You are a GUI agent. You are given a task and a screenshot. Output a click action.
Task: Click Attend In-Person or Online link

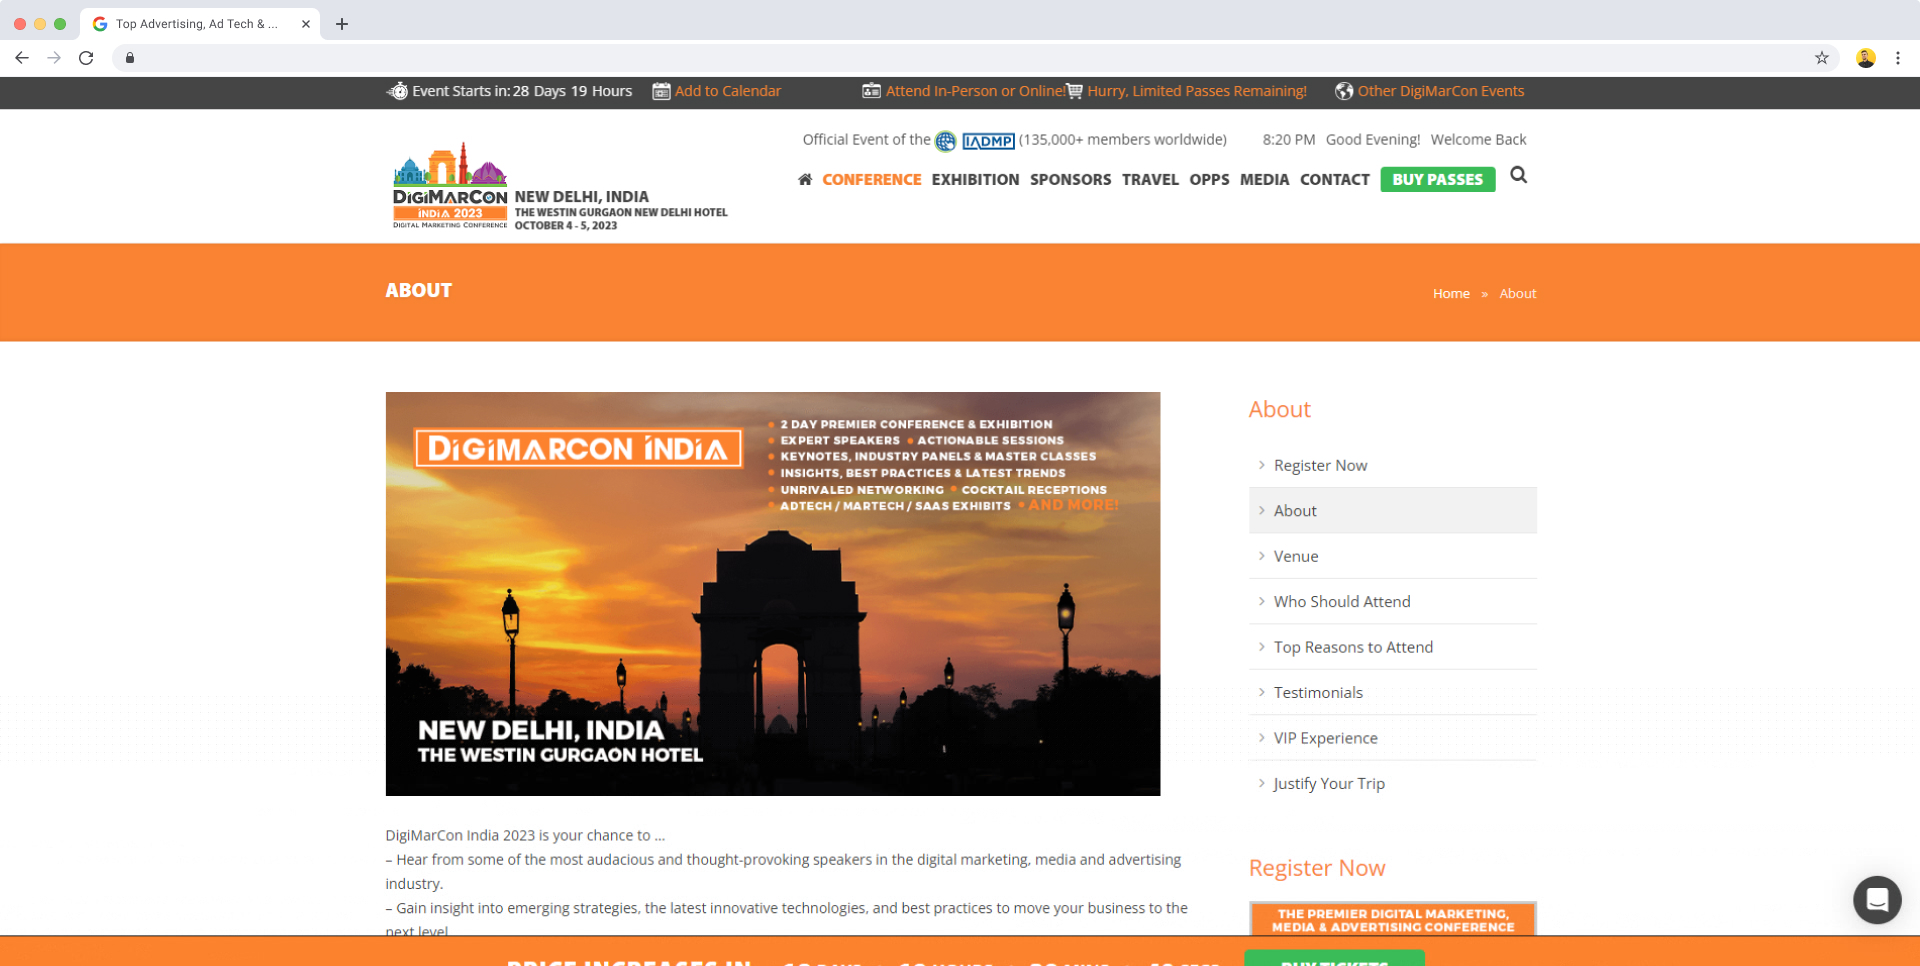tap(975, 91)
